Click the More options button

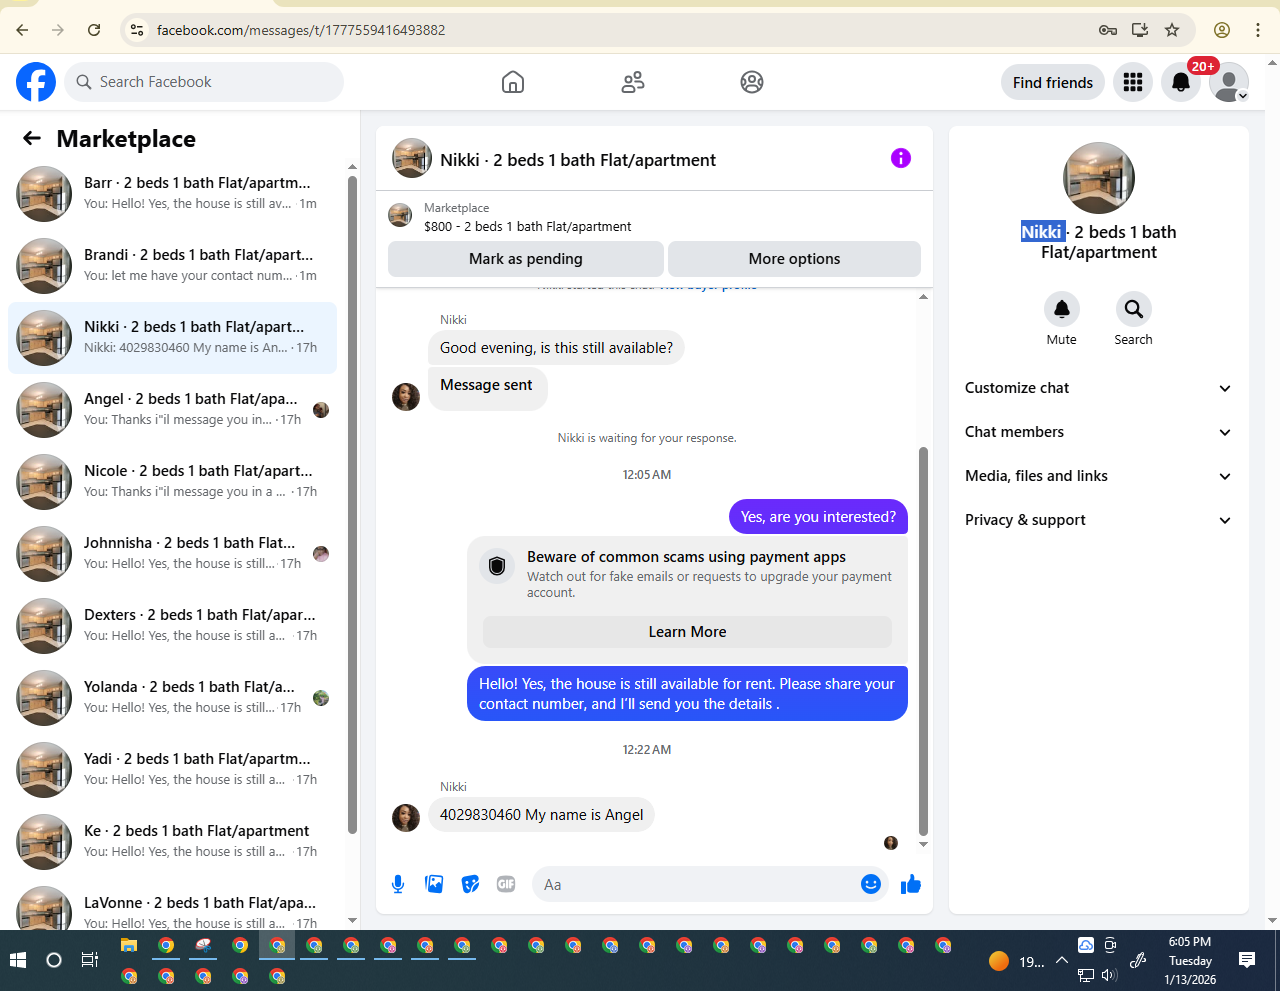tap(795, 259)
